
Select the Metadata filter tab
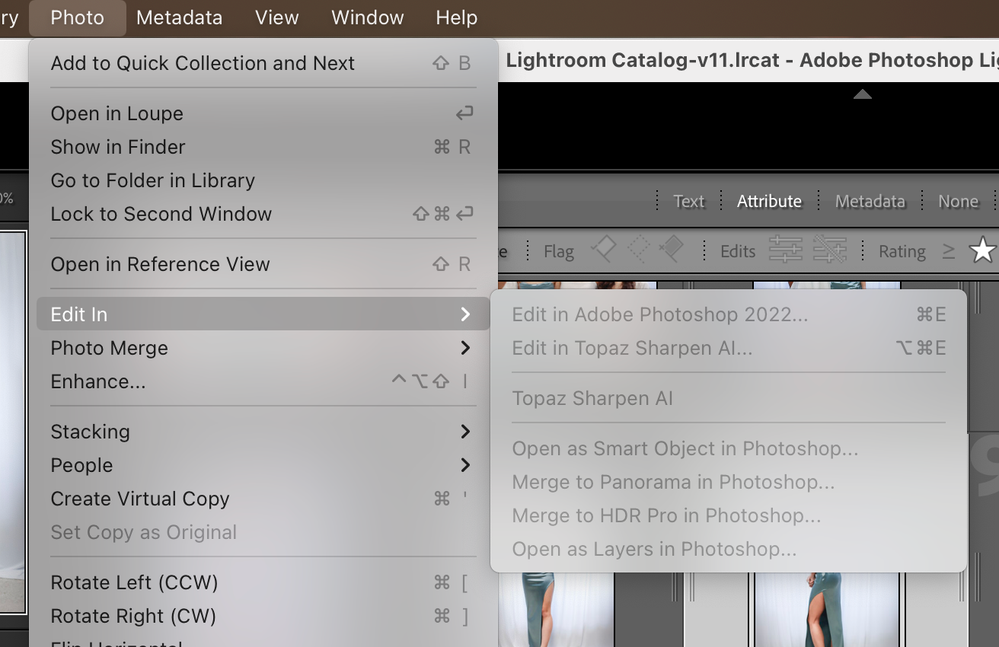coord(869,201)
